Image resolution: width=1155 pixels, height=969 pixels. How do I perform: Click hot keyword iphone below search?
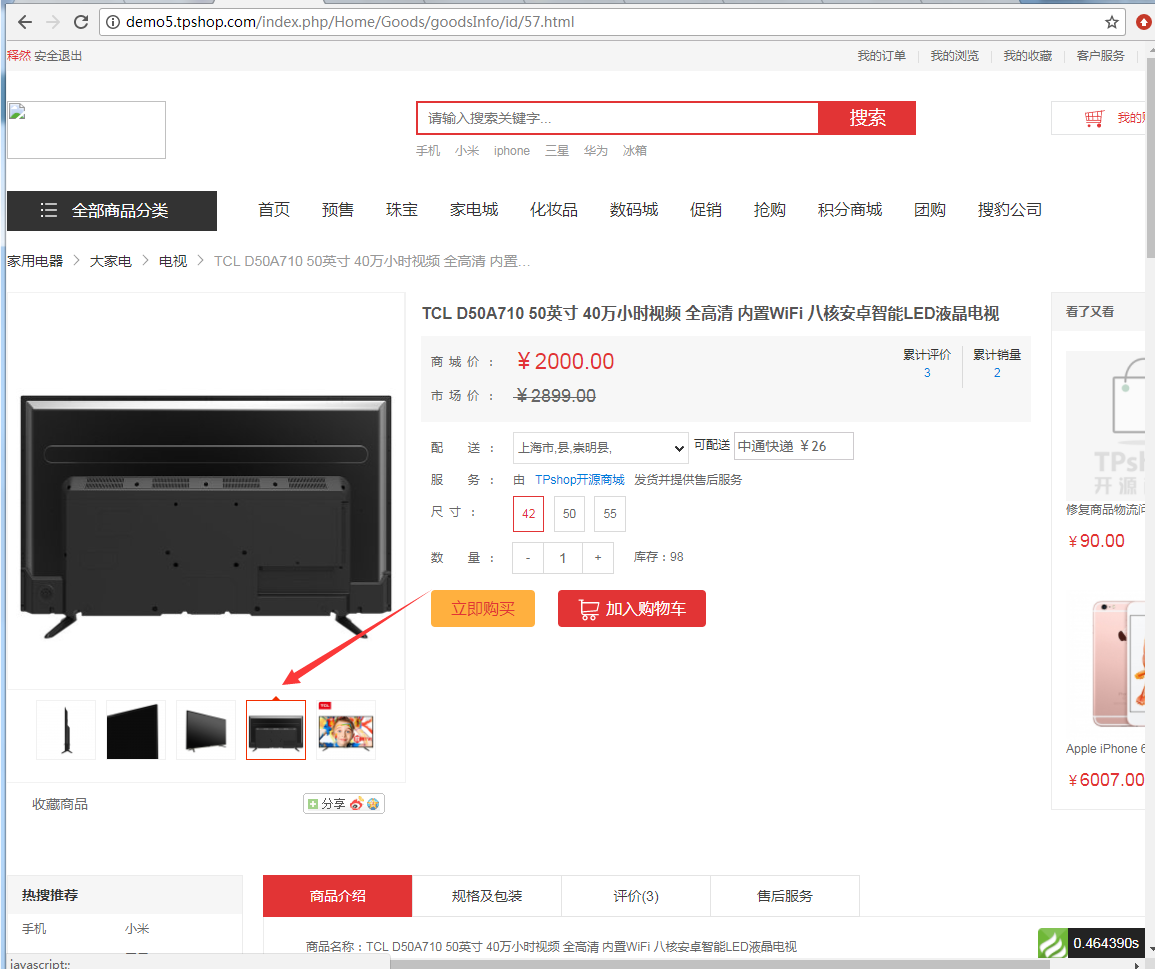point(512,151)
